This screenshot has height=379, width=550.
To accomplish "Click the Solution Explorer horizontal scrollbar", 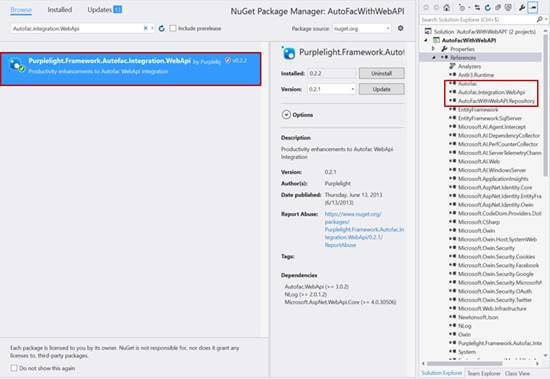I will (x=464, y=364).
